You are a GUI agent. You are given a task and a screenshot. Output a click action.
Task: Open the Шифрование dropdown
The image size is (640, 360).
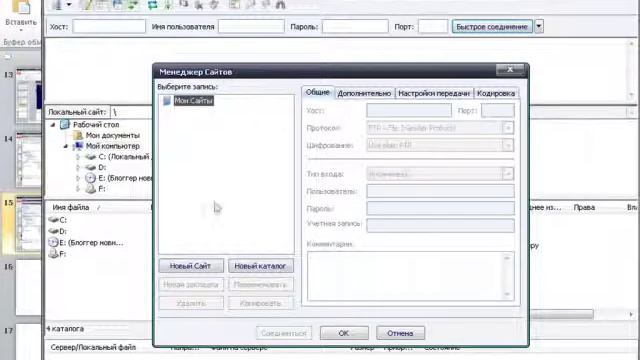(508, 145)
